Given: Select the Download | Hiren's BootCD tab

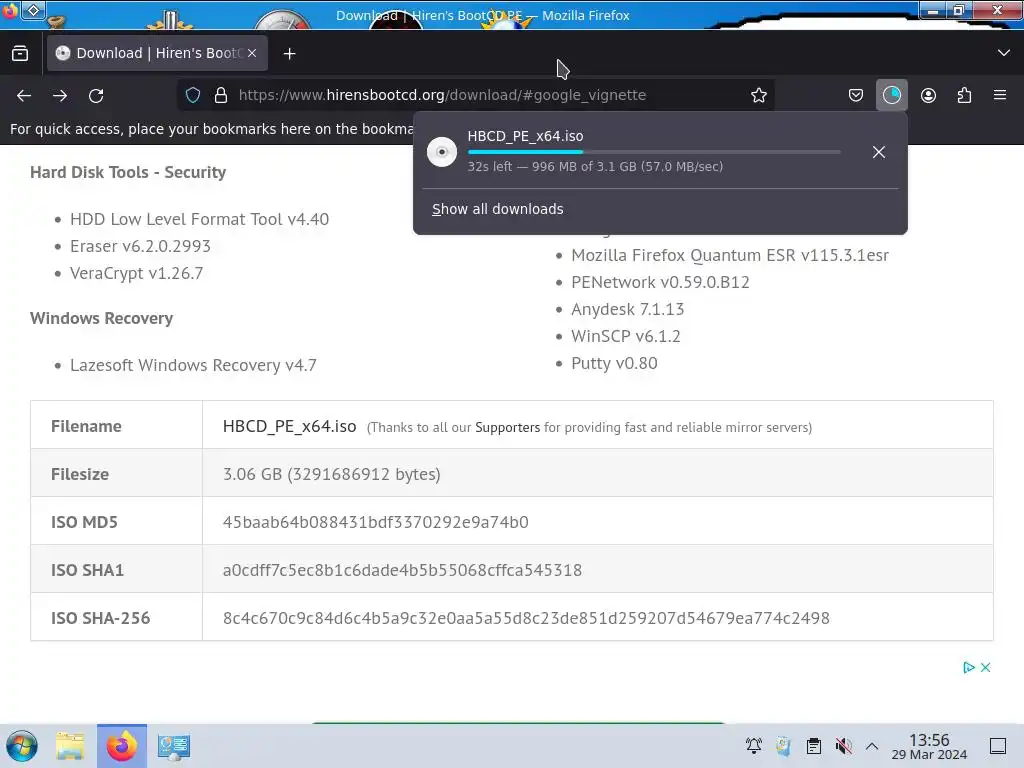Looking at the screenshot, I should [x=157, y=53].
